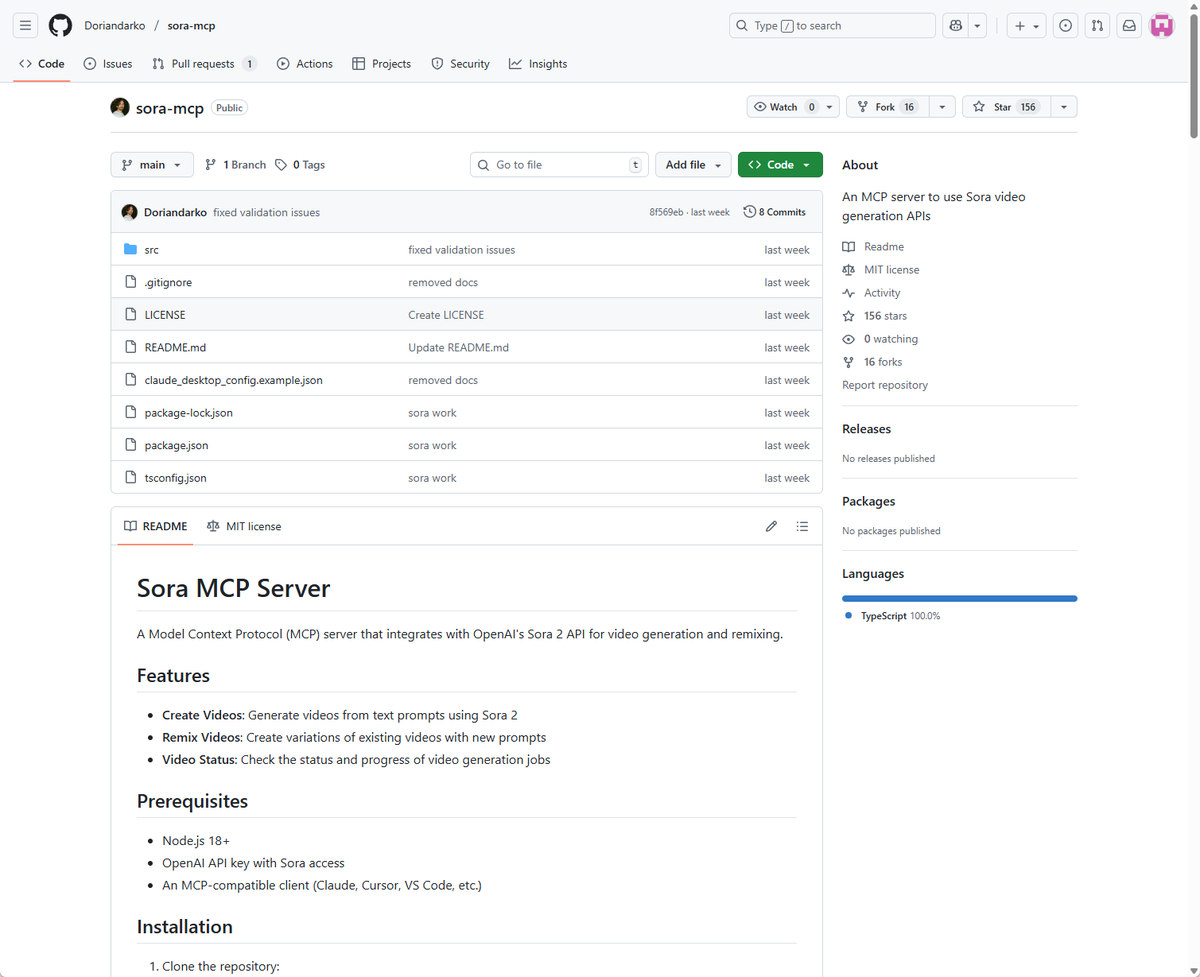Open the LICENSE file

pos(165,315)
